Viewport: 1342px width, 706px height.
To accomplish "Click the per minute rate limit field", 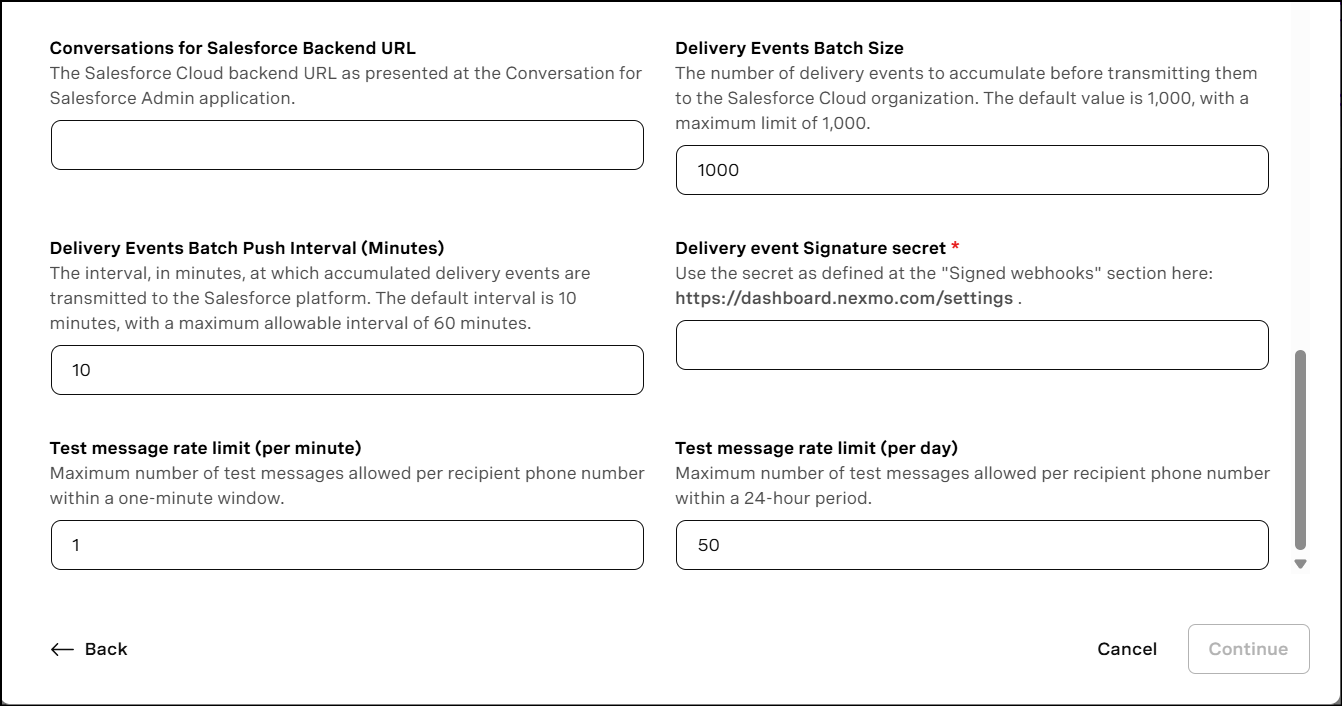I will coord(347,545).
